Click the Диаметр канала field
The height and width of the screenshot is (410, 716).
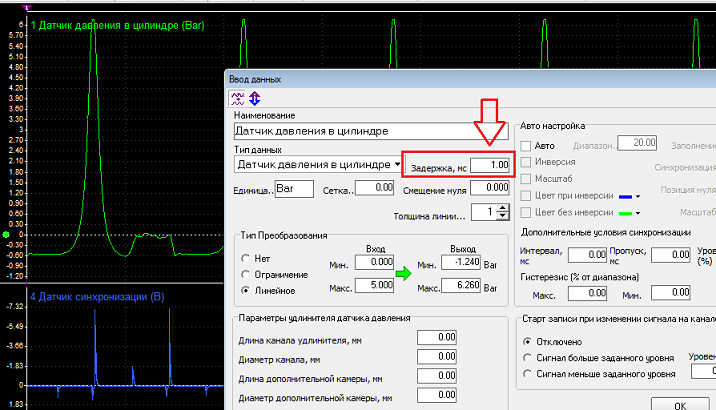click(x=437, y=357)
